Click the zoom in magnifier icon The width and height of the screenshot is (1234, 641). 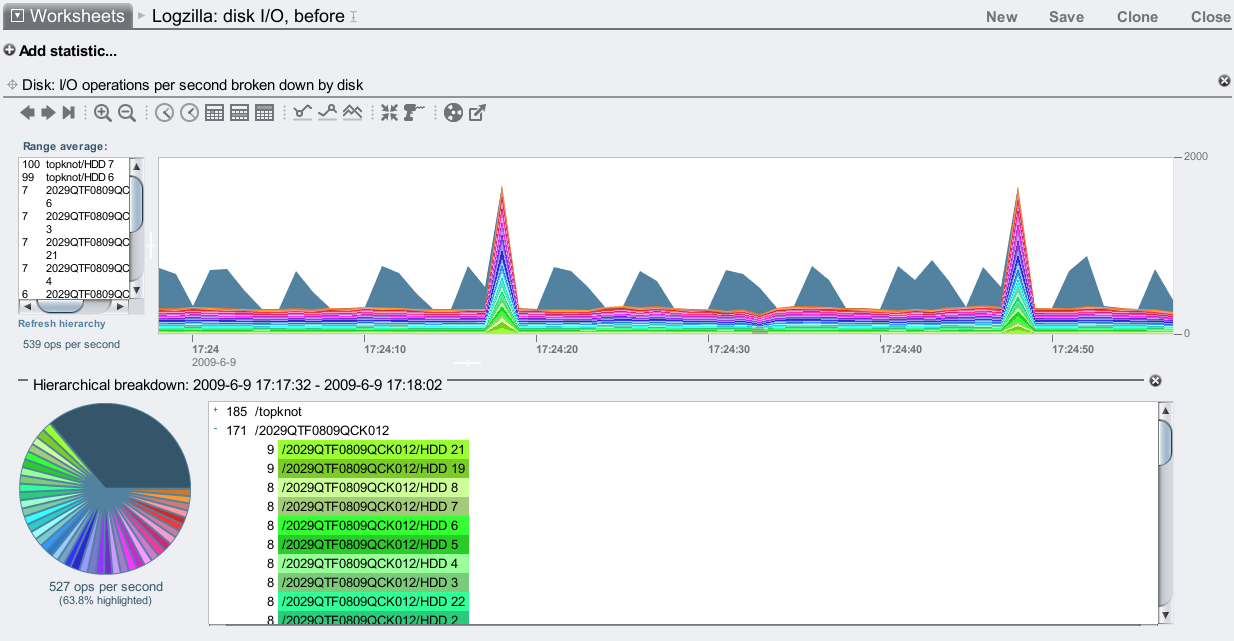point(102,113)
